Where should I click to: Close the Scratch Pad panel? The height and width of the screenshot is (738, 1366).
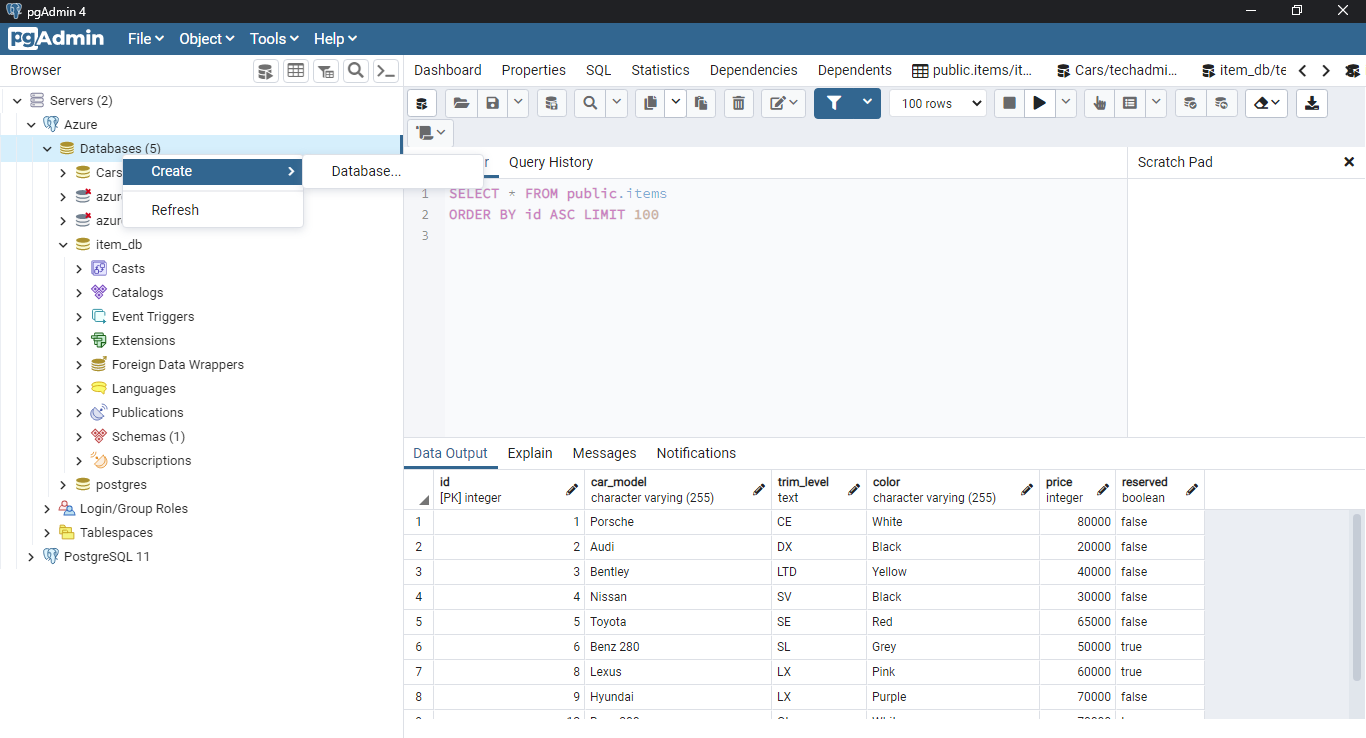[1349, 162]
